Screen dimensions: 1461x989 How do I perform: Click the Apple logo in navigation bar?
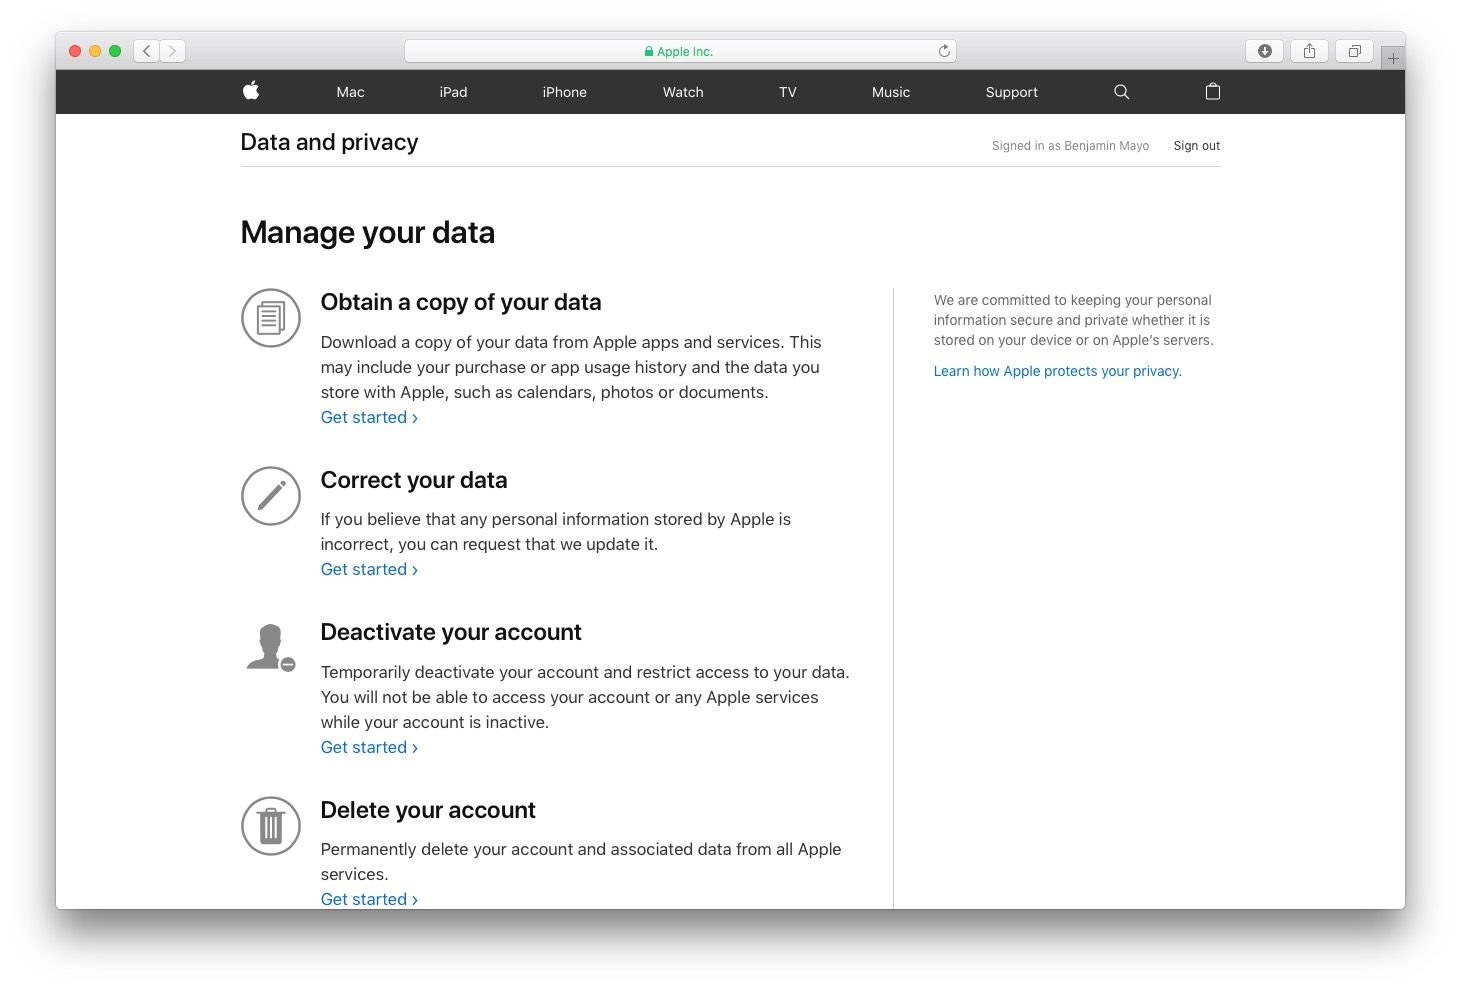click(x=251, y=91)
